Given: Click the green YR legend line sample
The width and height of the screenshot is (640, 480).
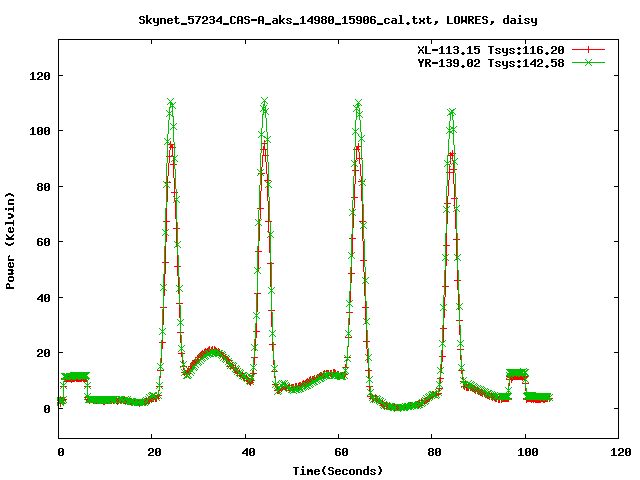Looking at the screenshot, I should coord(588,62).
